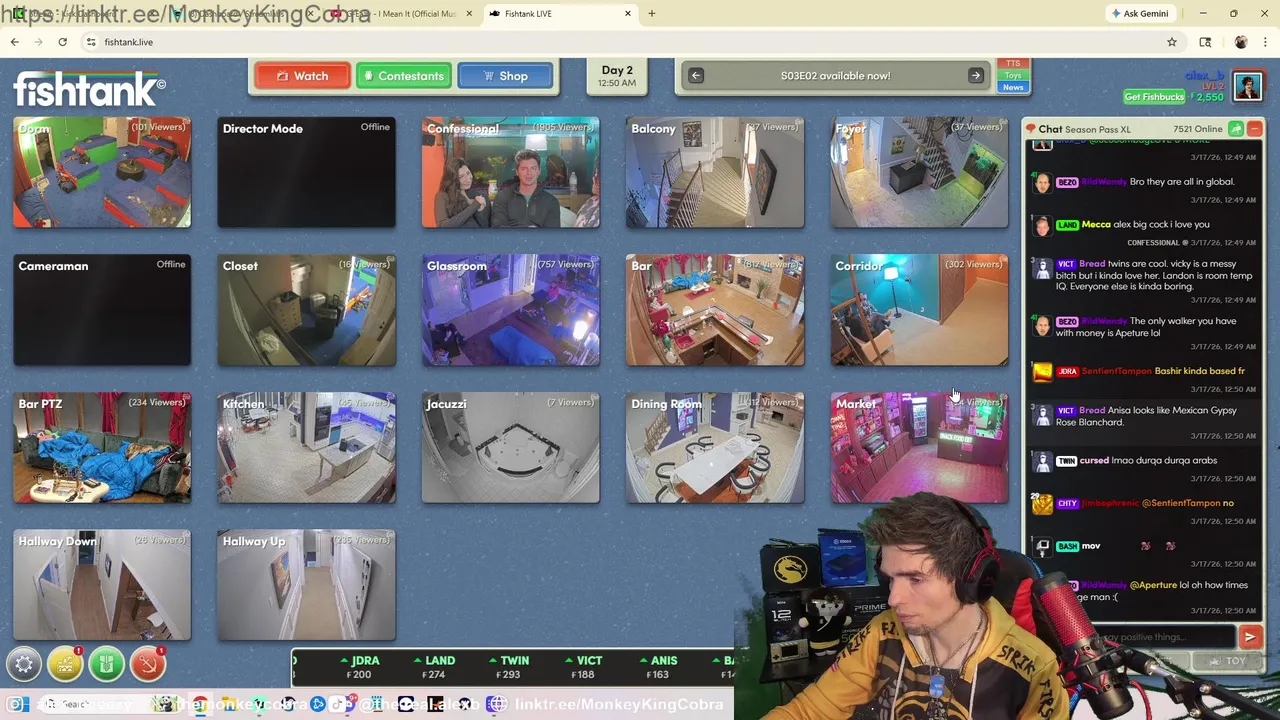This screenshot has width=1280, height=720.
Task: Click Ask Gemini button
Action: (x=1139, y=14)
